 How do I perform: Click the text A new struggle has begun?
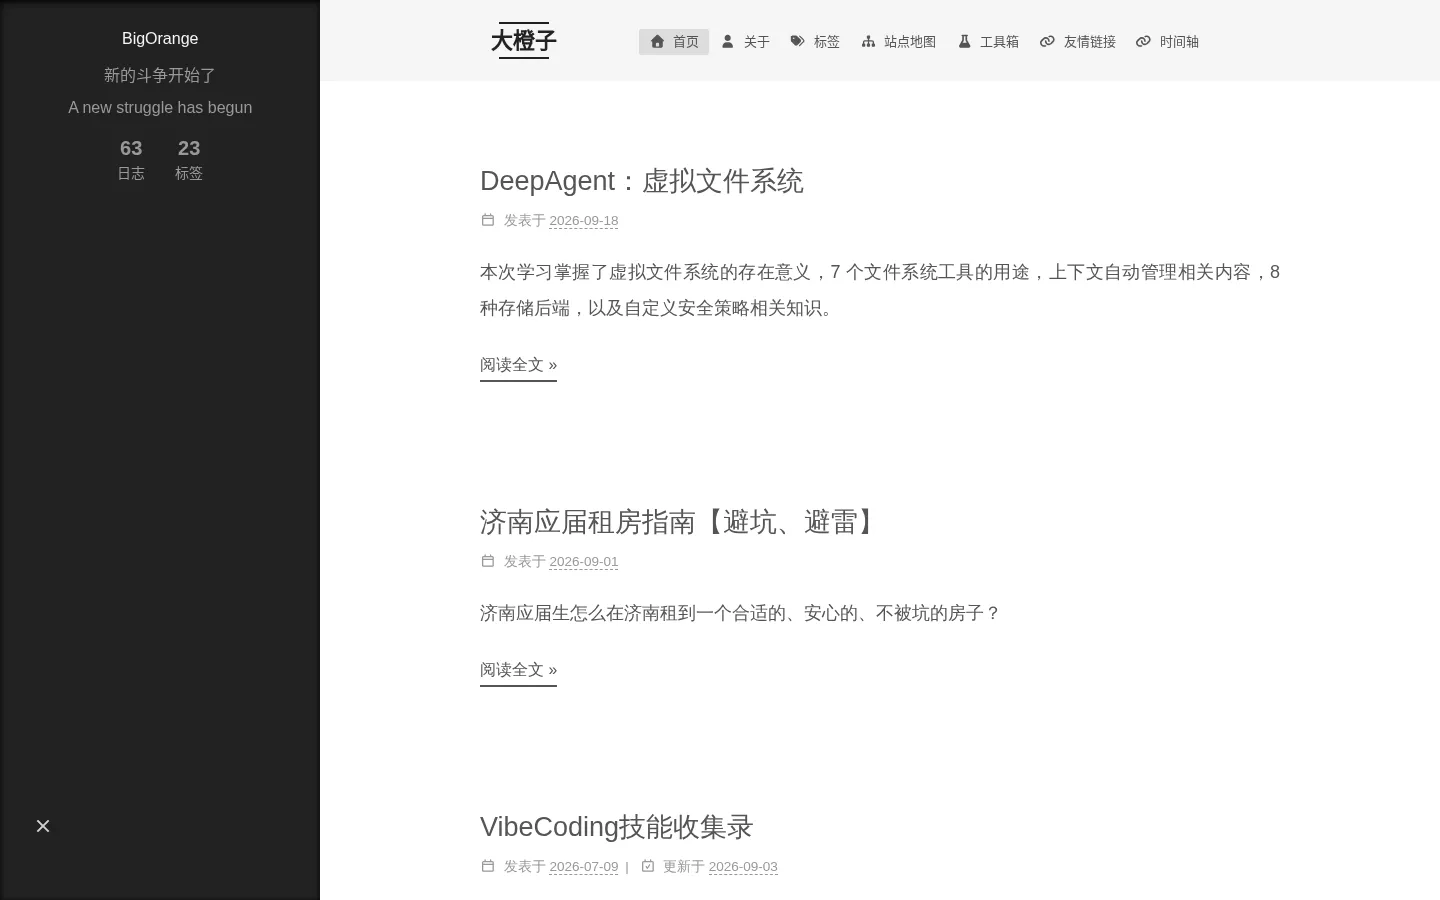(x=160, y=107)
